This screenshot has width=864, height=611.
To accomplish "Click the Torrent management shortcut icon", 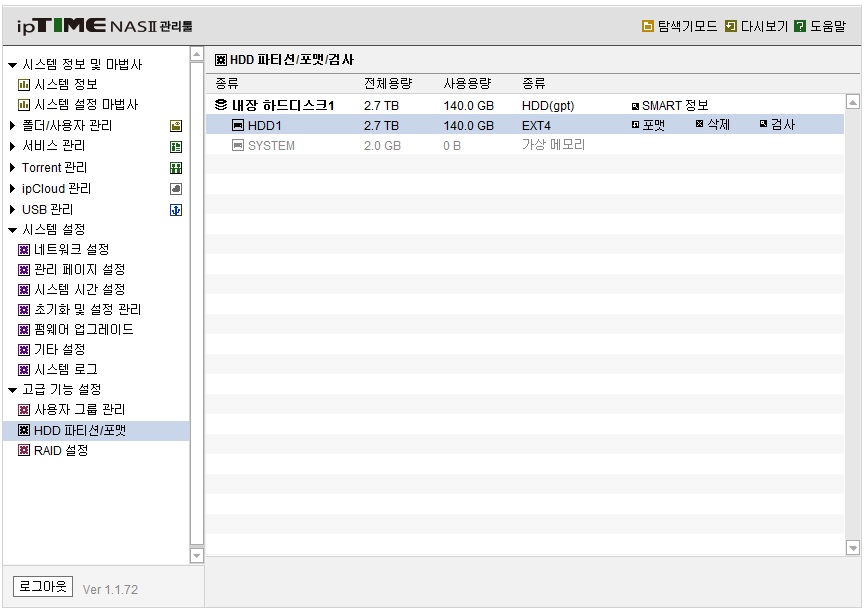I will click(x=176, y=168).
